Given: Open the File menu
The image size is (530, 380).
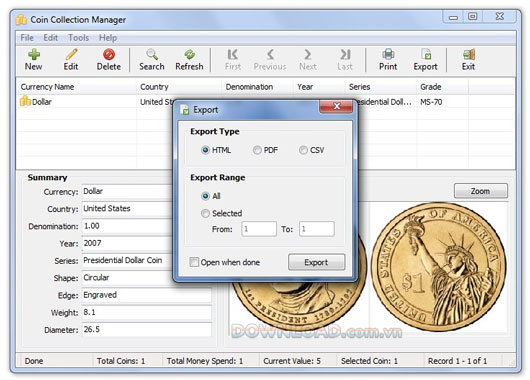Looking at the screenshot, I should point(27,38).
